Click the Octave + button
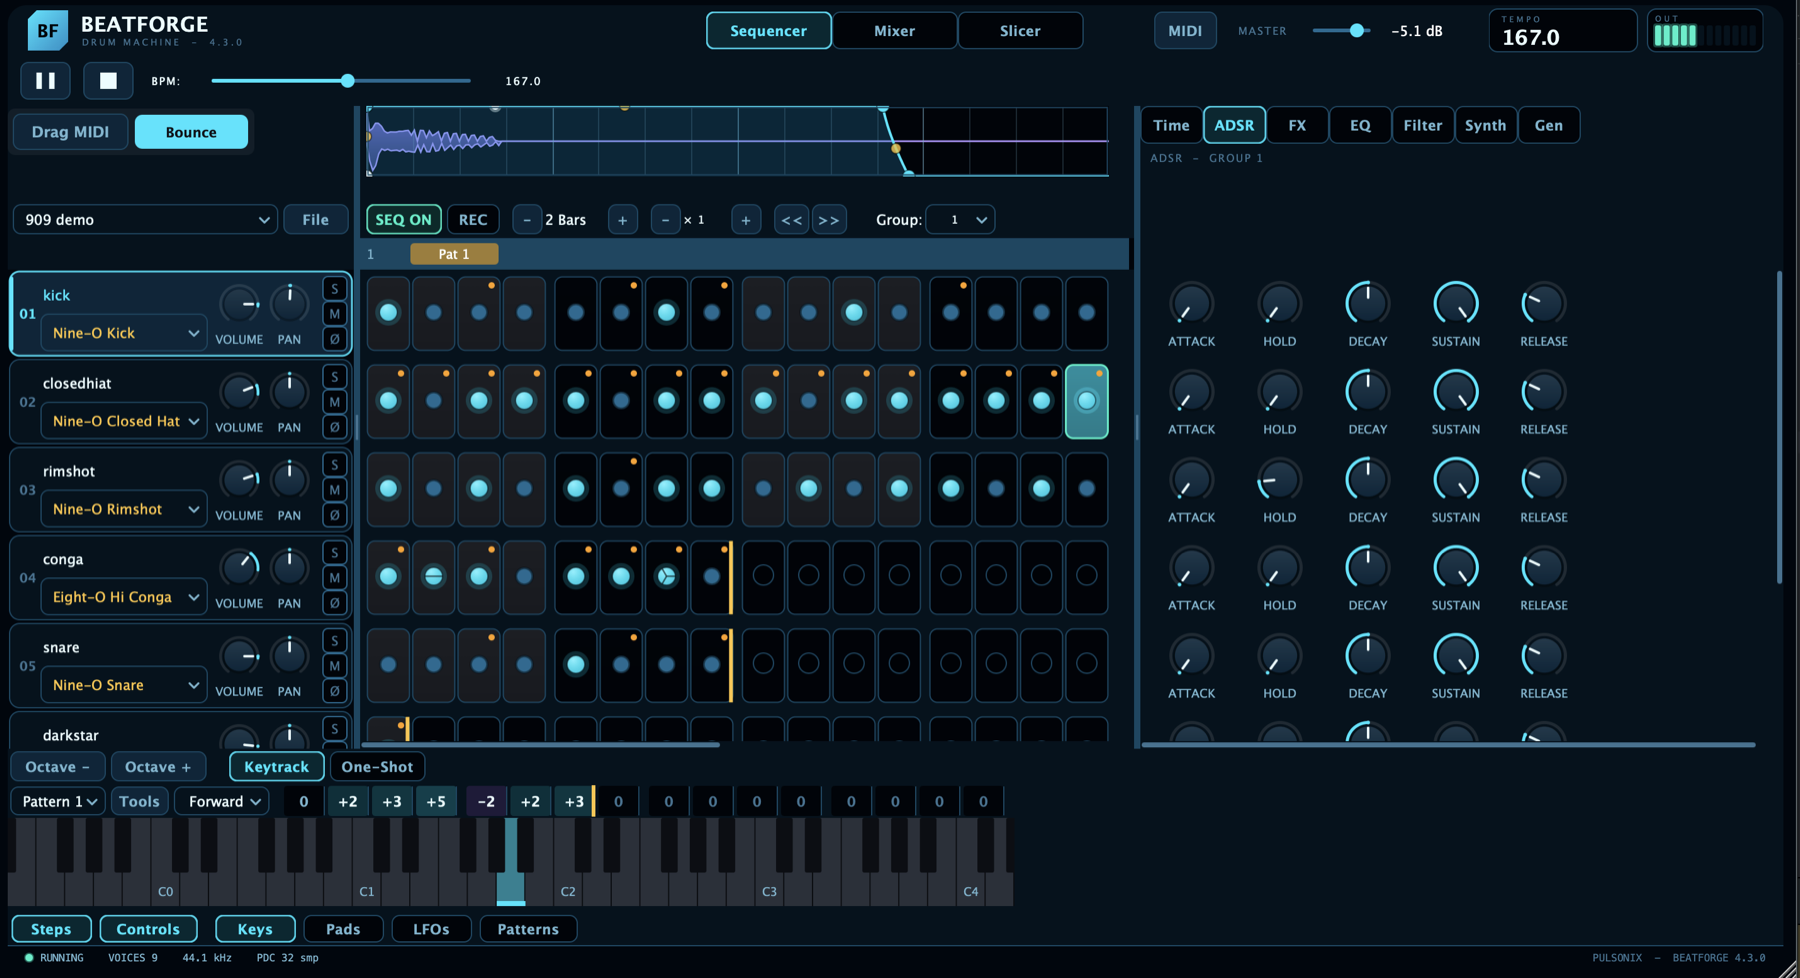 click(x=158, y=767)
